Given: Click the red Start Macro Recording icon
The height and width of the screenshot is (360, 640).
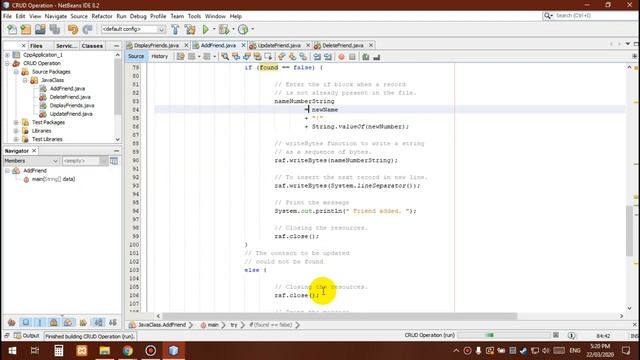Looking at the screenshot, I should click(341, 57).
